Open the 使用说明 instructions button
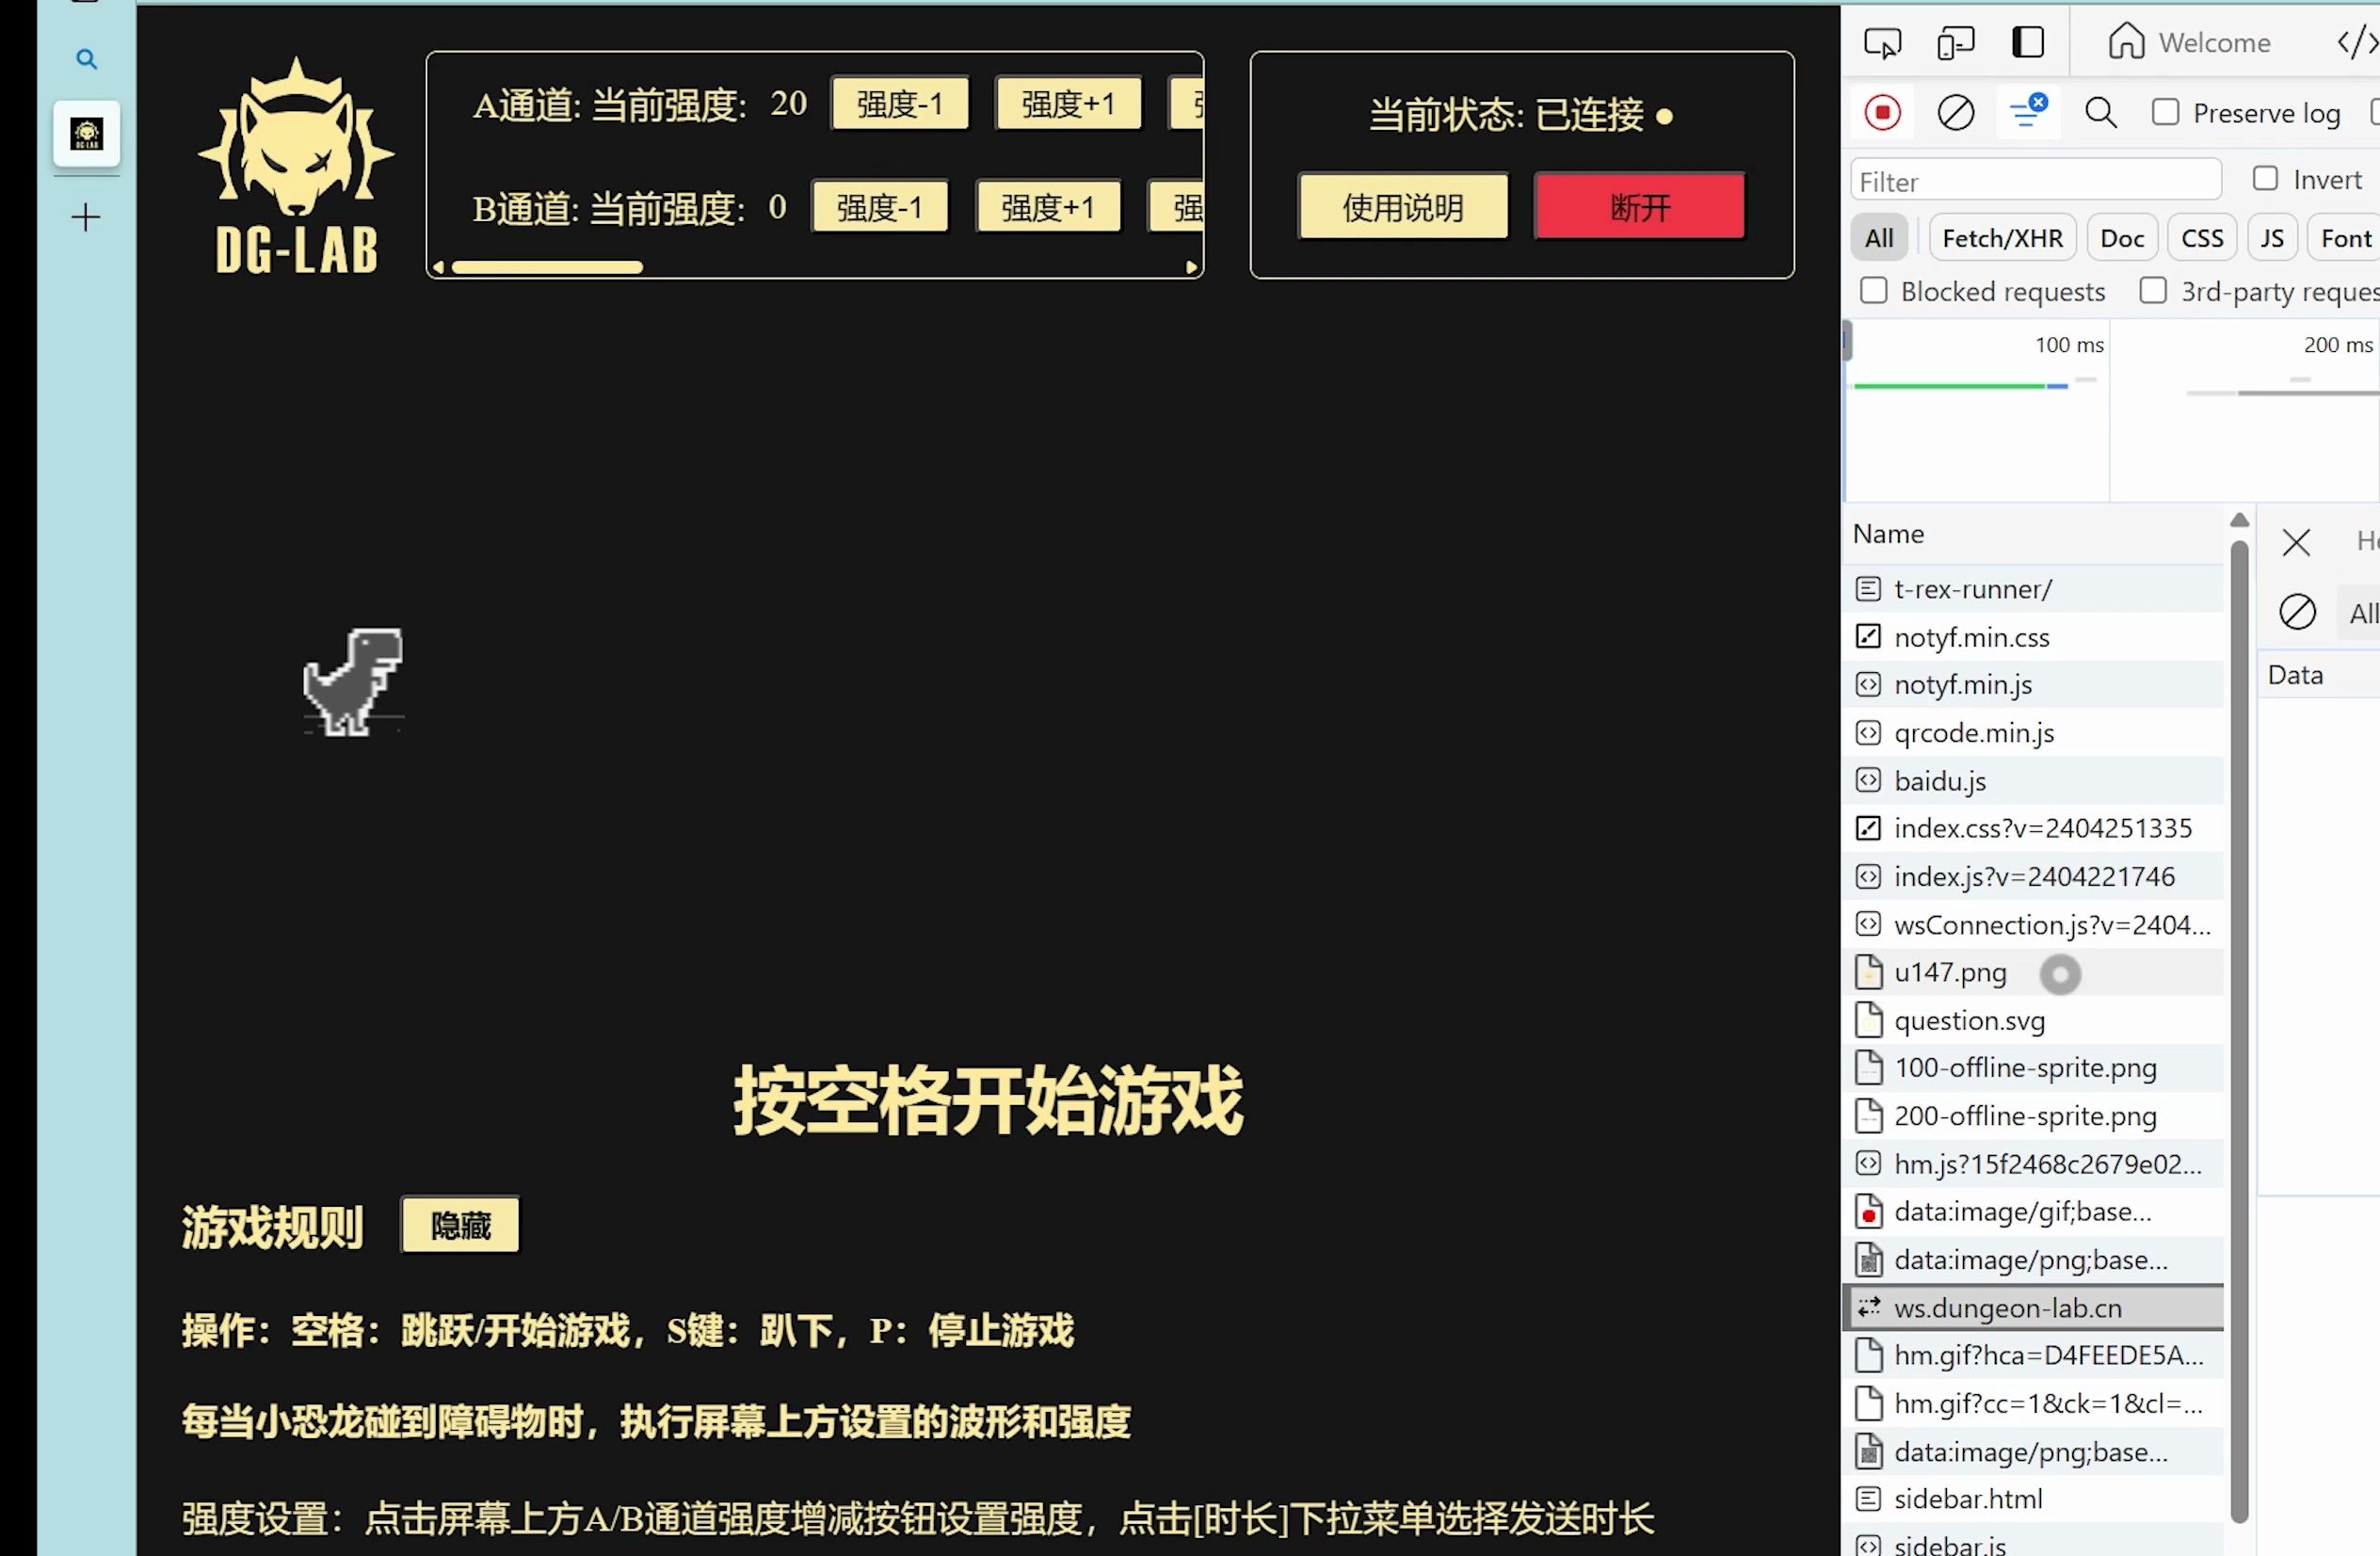The width and height of the screenshot is (2380, 1556). 1403,207
